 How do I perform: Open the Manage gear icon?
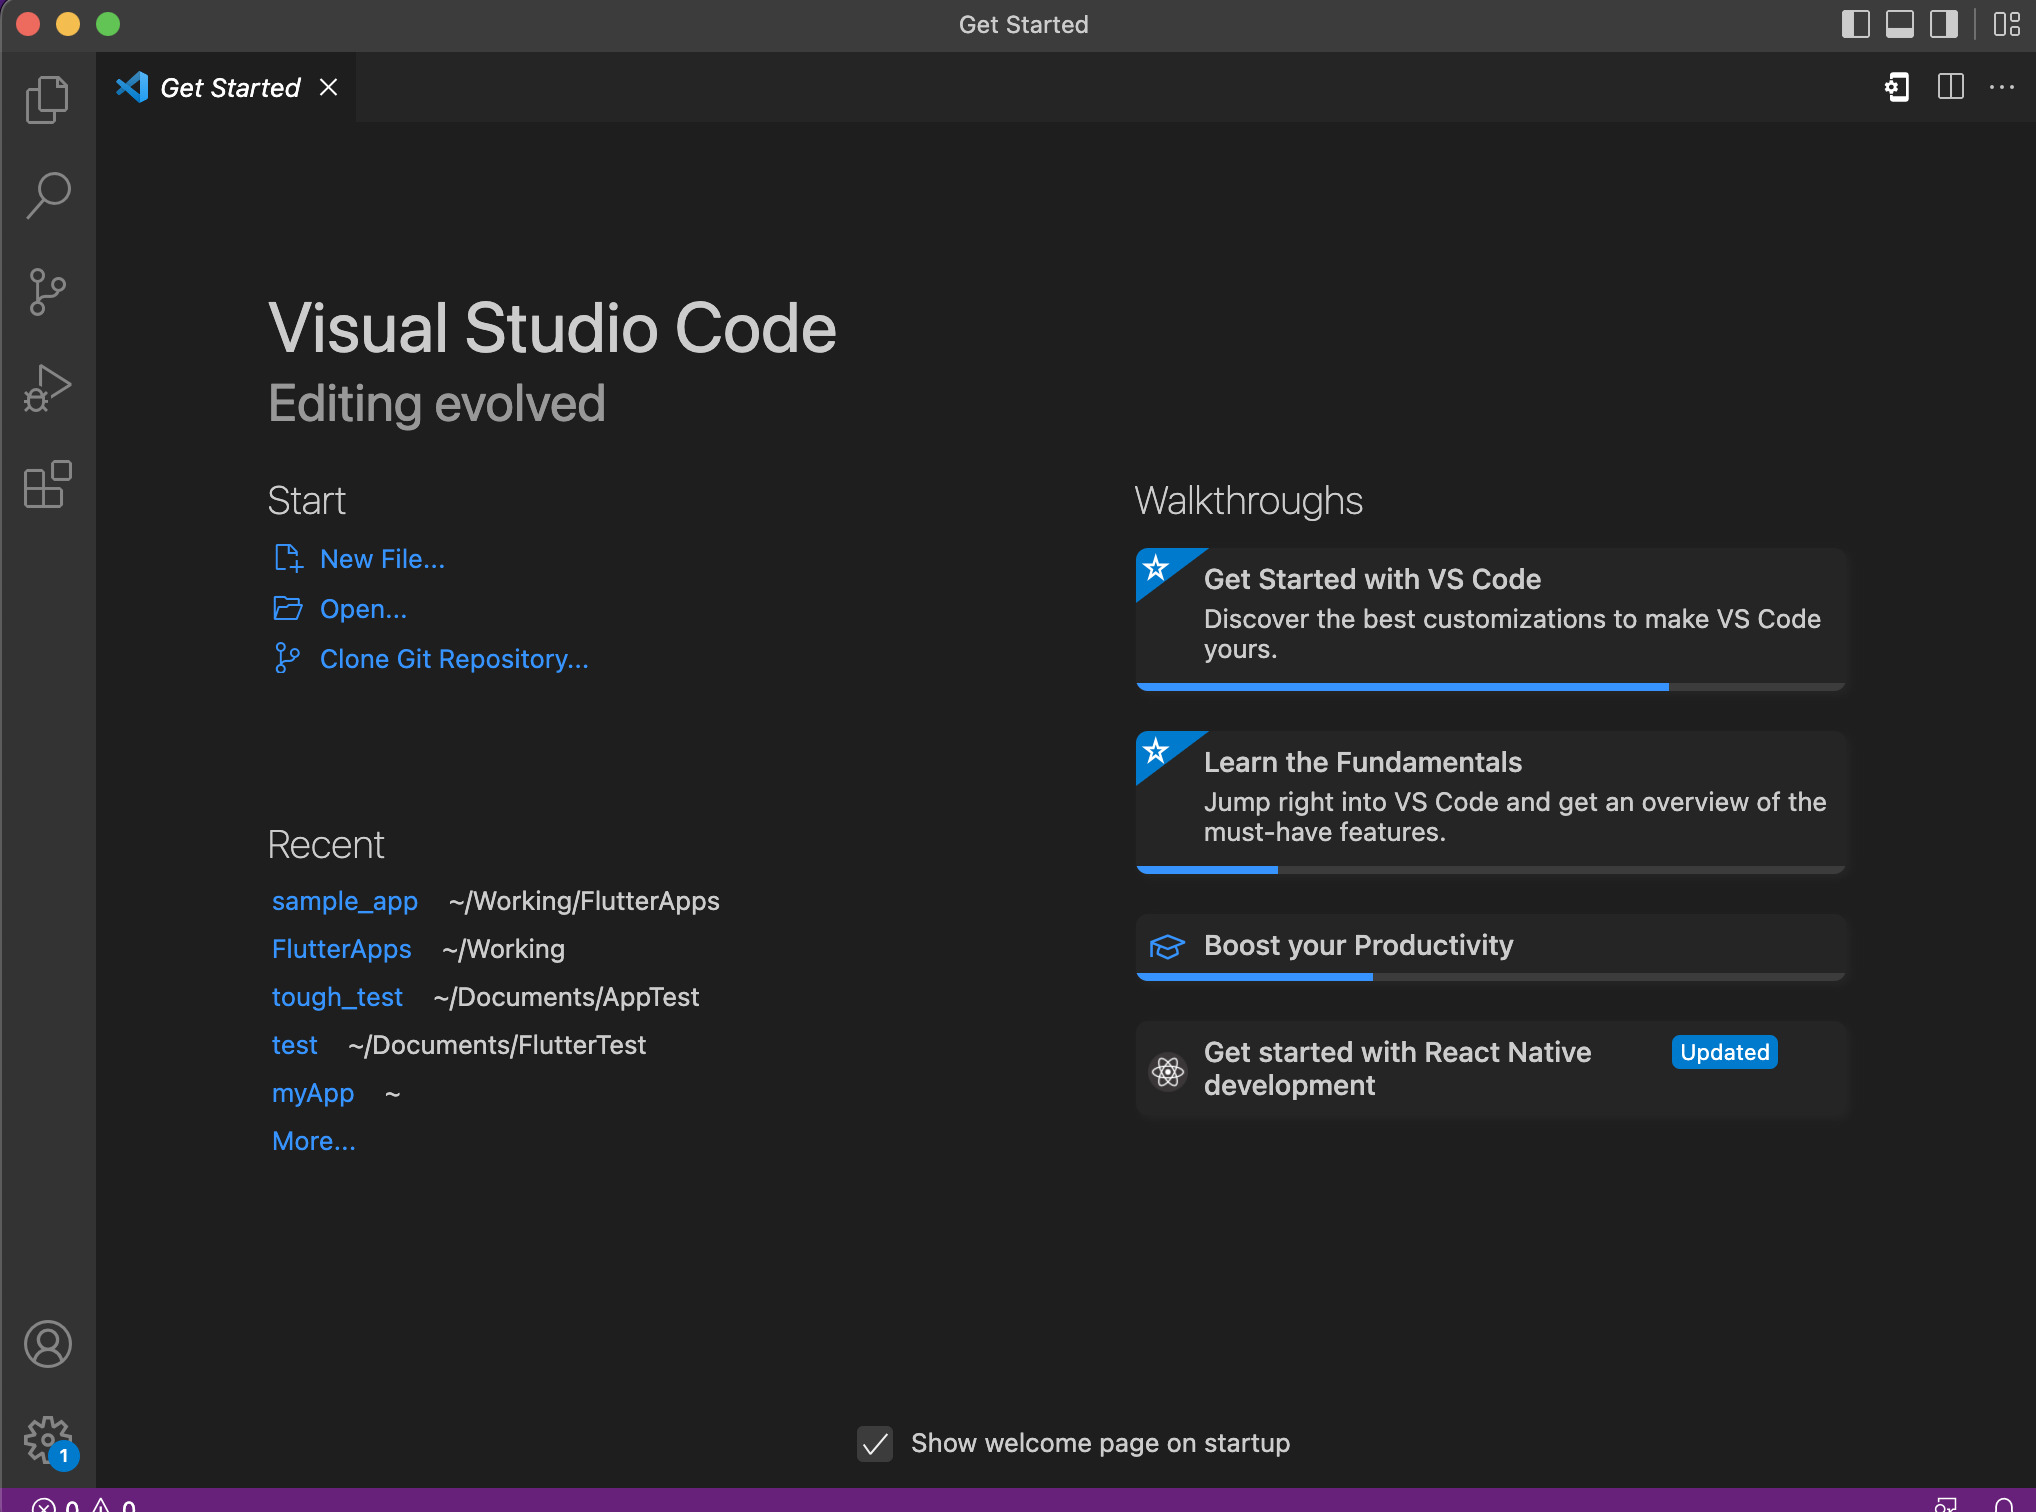[x=47, y=1437]
